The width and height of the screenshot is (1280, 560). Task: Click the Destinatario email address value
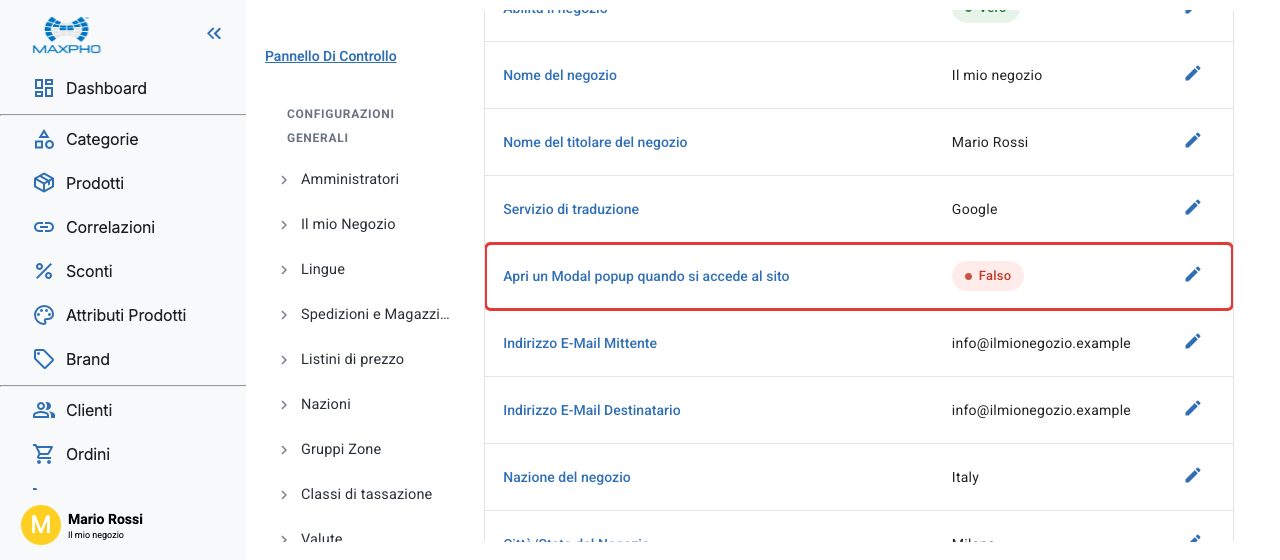pos(1041,410)
